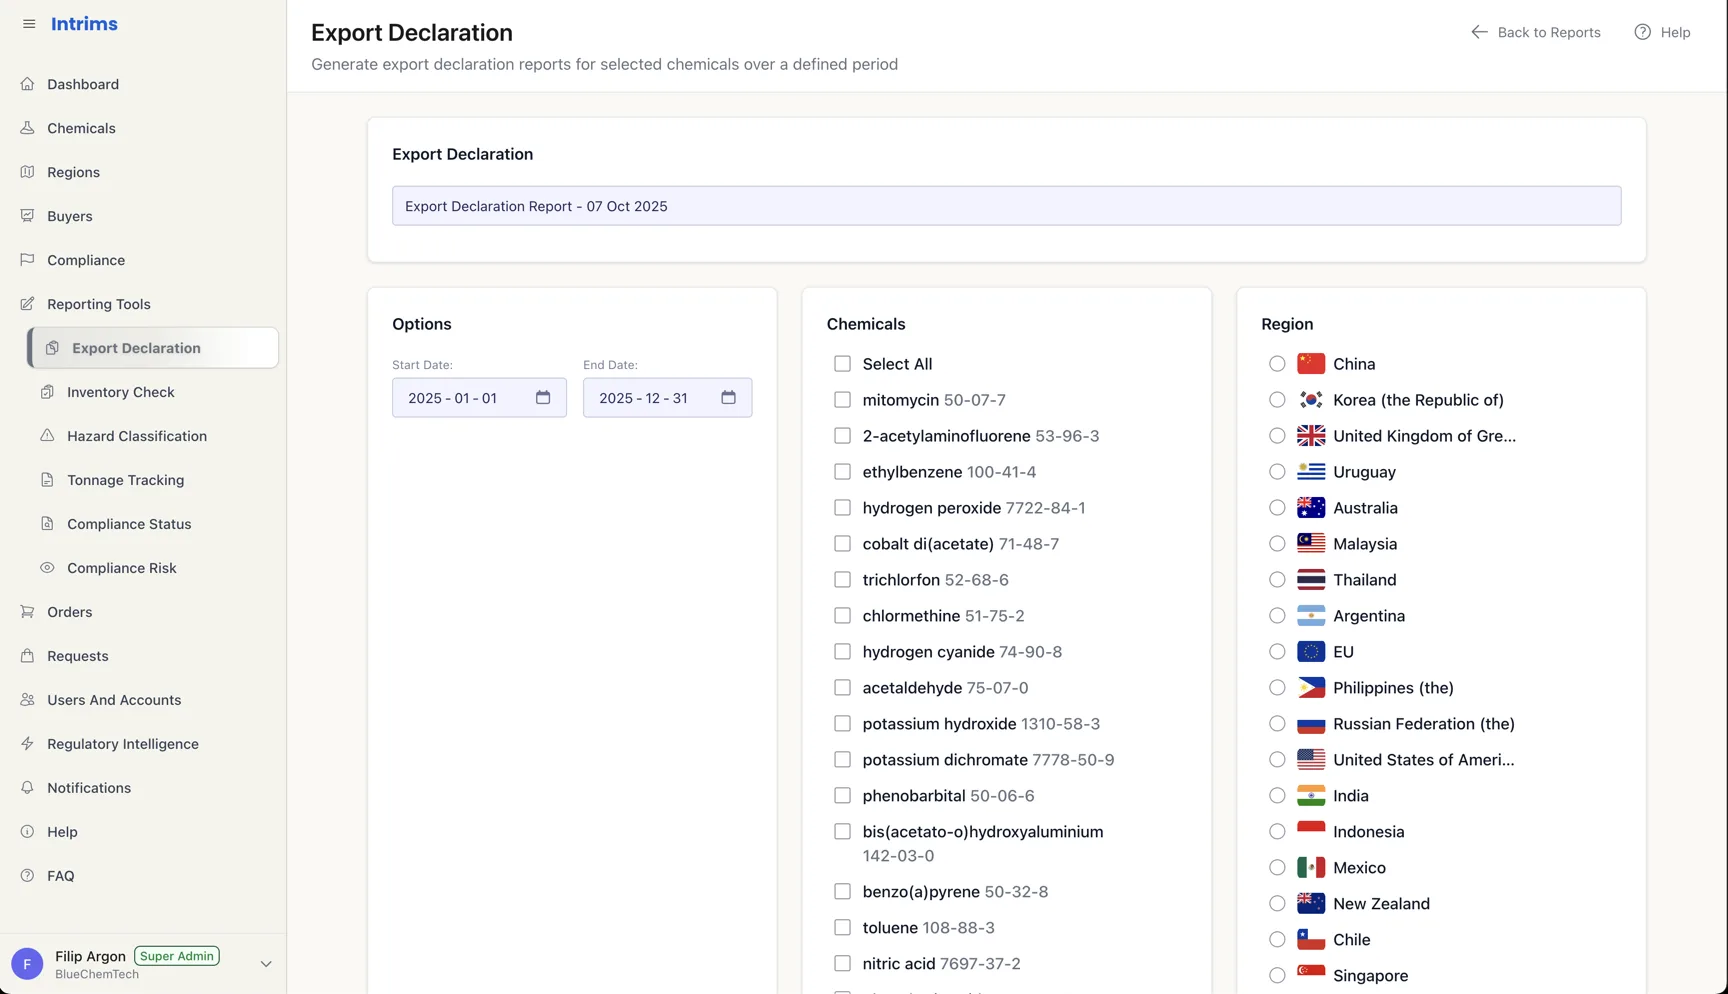Open the End Date calendar picker icon
The image size is (1728, 994).
coord(729,398)
